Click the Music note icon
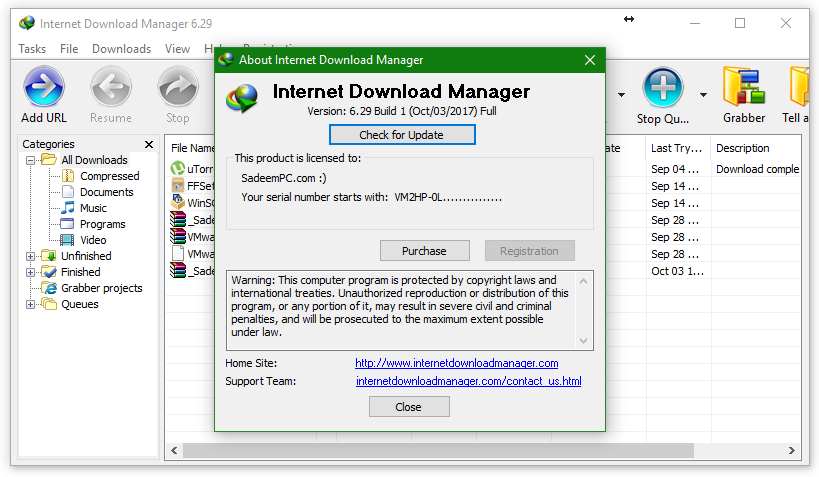This screenshot has height=477, width=819. (68, 208)
